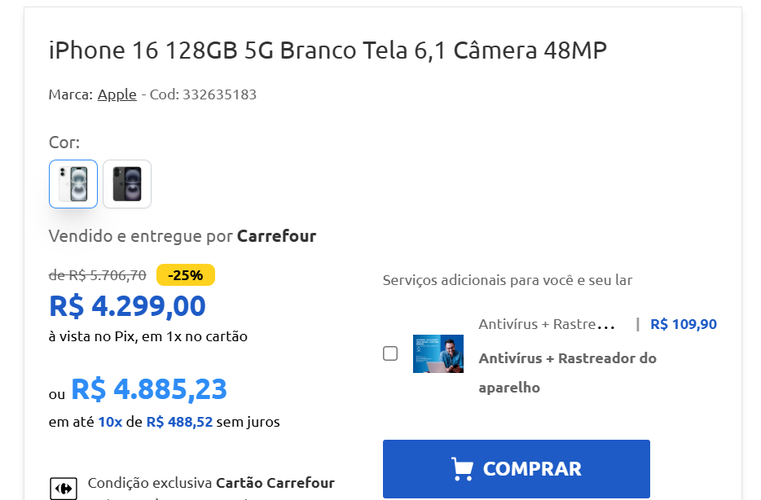Viewport: 761px width, 500px height.
Task: Click the Carrefour card icon
Action: click(63, 488)
